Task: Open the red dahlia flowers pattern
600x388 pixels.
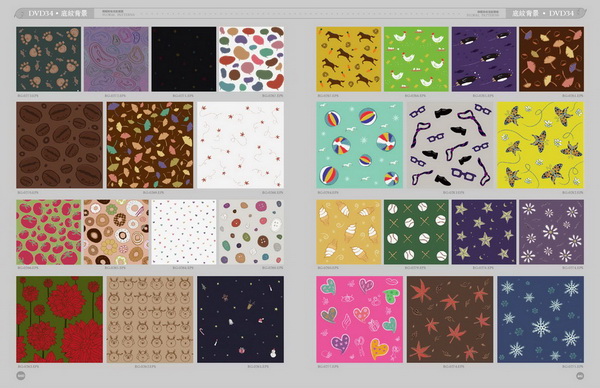Action: 60,320
